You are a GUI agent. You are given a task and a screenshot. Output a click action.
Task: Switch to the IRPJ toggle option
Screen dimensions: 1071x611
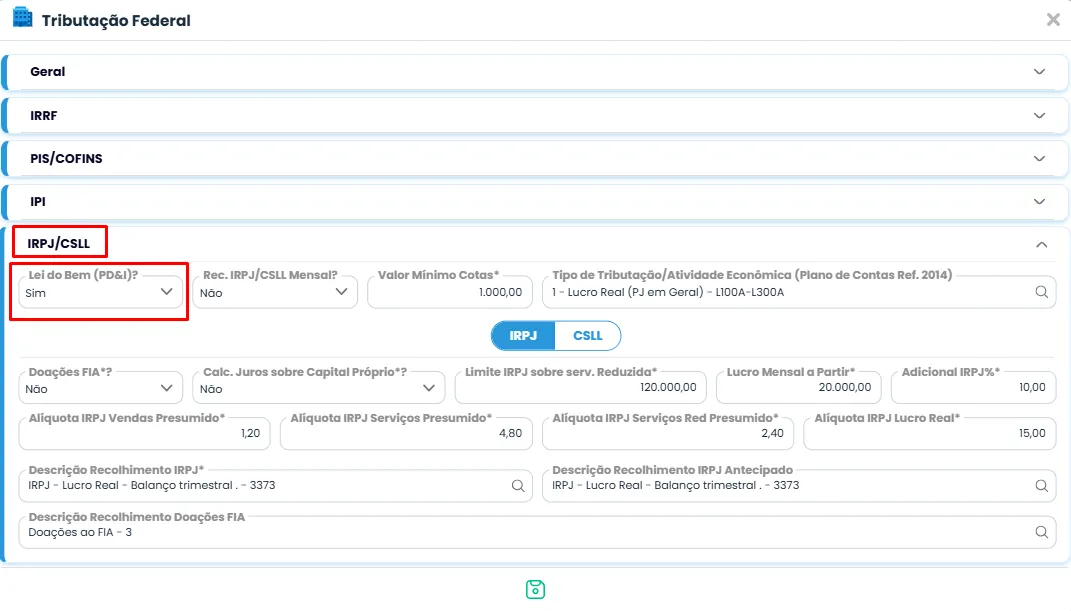point(523,336)
